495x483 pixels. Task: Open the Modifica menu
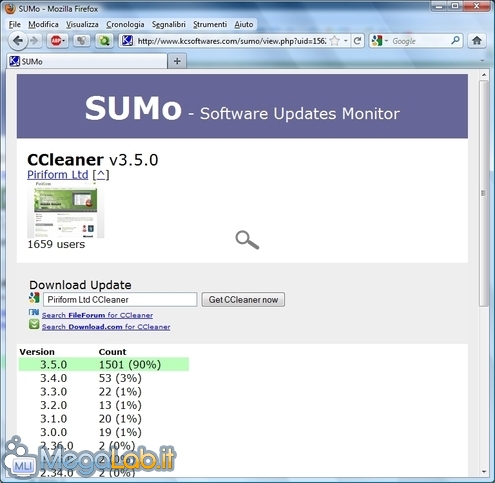[43, 24]
